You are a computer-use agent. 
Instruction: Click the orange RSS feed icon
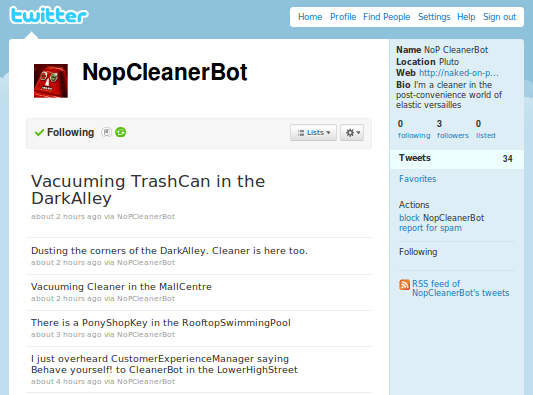[405, 285]
